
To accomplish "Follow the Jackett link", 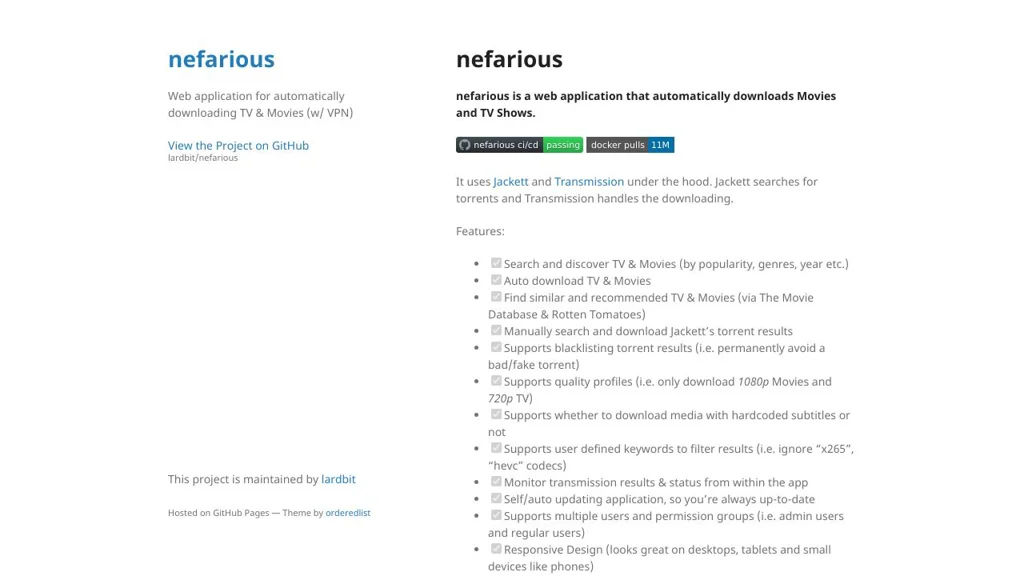I will 510,182.
